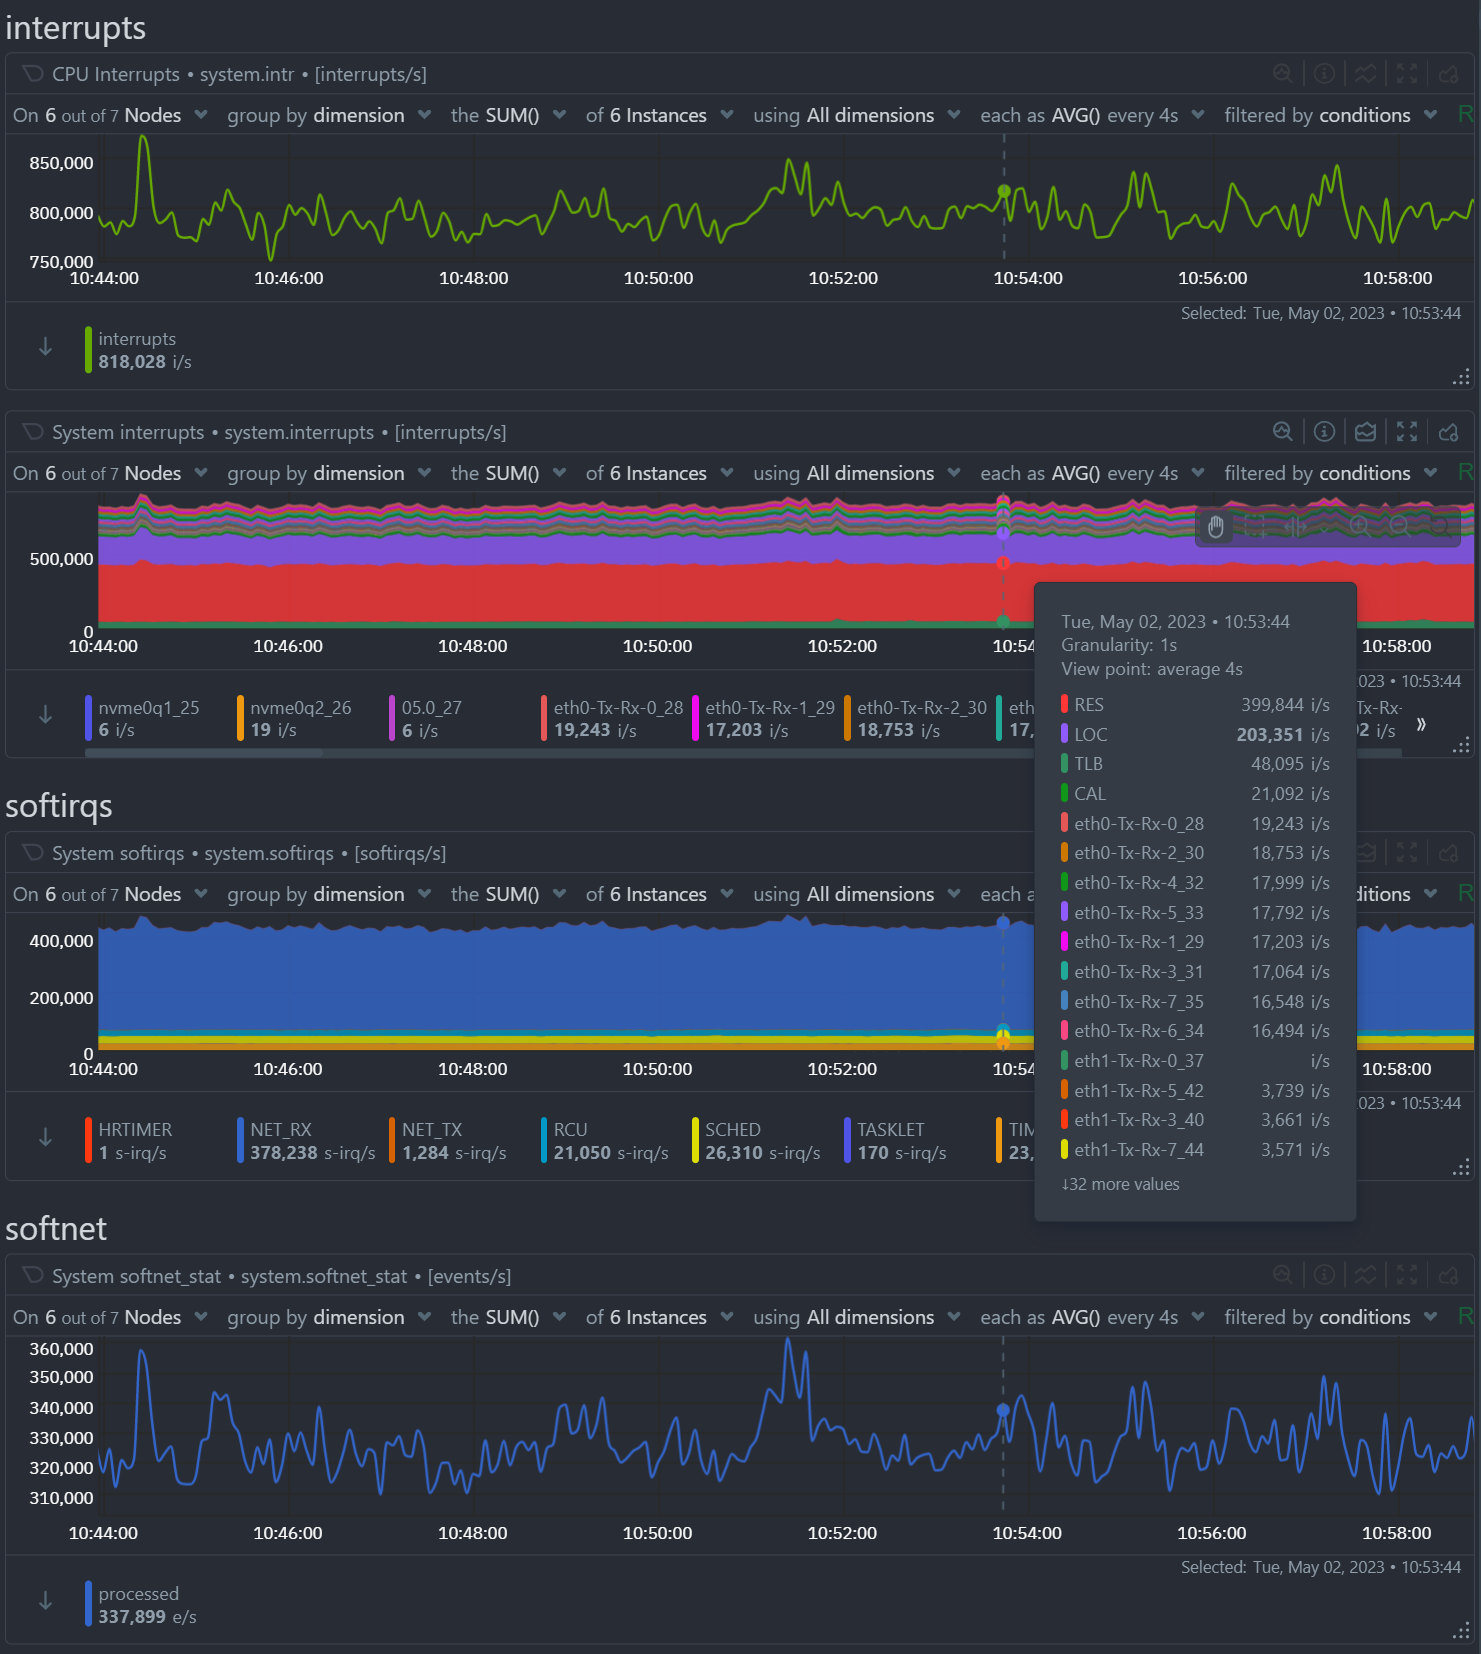Add System interrupts chart to a dashboard
The width and height of the screenshot is (1481, 1654).
[x=1448, y=432]
